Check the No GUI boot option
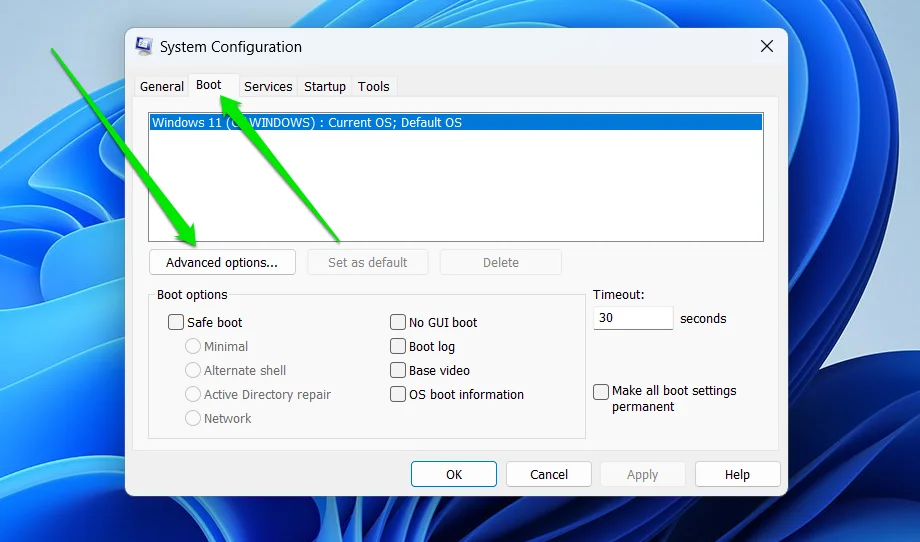 click(398, 323)
